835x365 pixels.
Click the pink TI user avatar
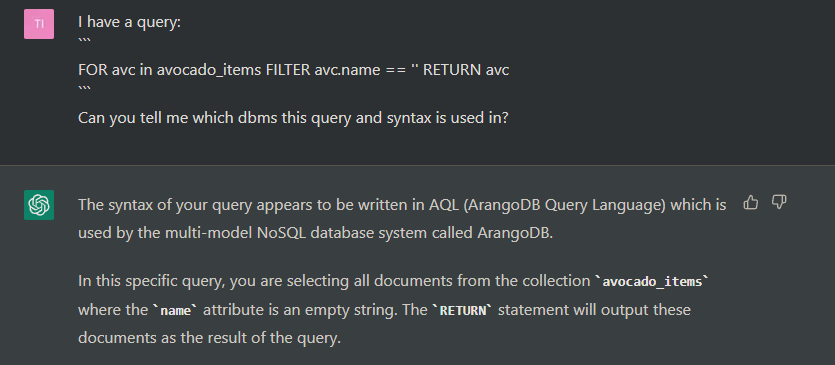tap(39, 23)
